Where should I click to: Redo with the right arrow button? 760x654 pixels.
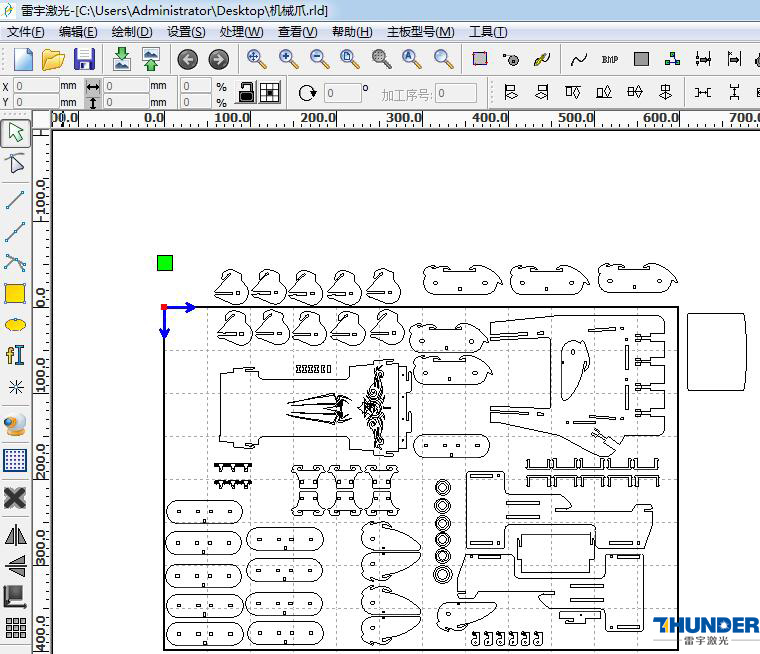[x=219, y=60]
